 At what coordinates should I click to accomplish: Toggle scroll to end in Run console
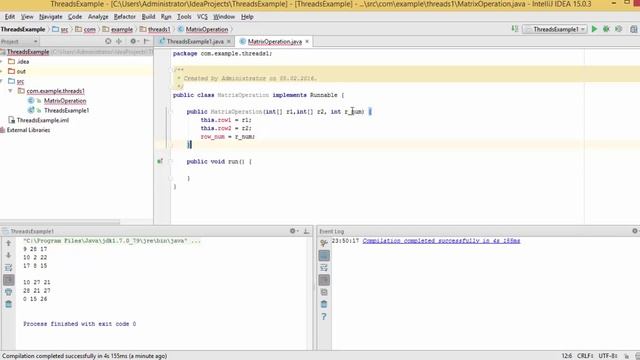click(x=9, y=280)
